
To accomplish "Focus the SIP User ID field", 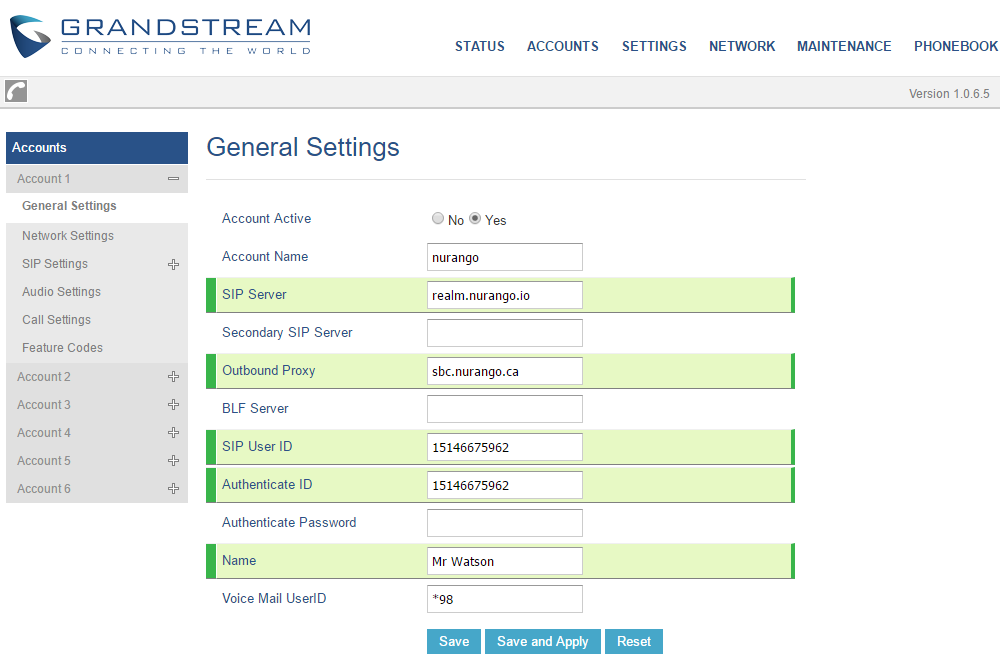I will click(505, 447).
